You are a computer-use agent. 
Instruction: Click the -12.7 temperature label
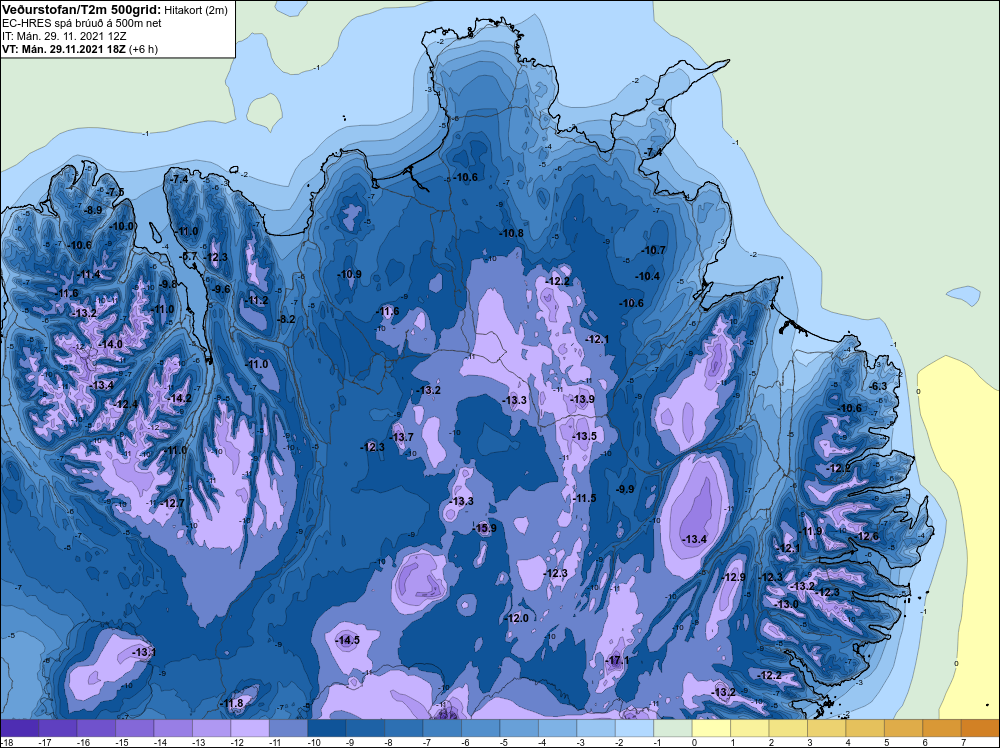pyautogui.click(x=173, y=503)
